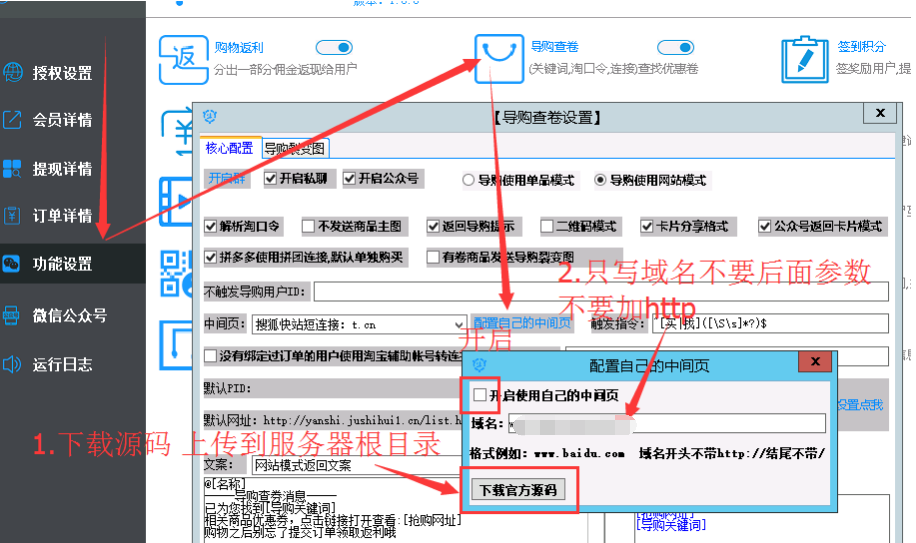Open 授权设置 in the sidebar
Image resolution: width=916 pixels, height=543 pixels.
tap(62, 73)
